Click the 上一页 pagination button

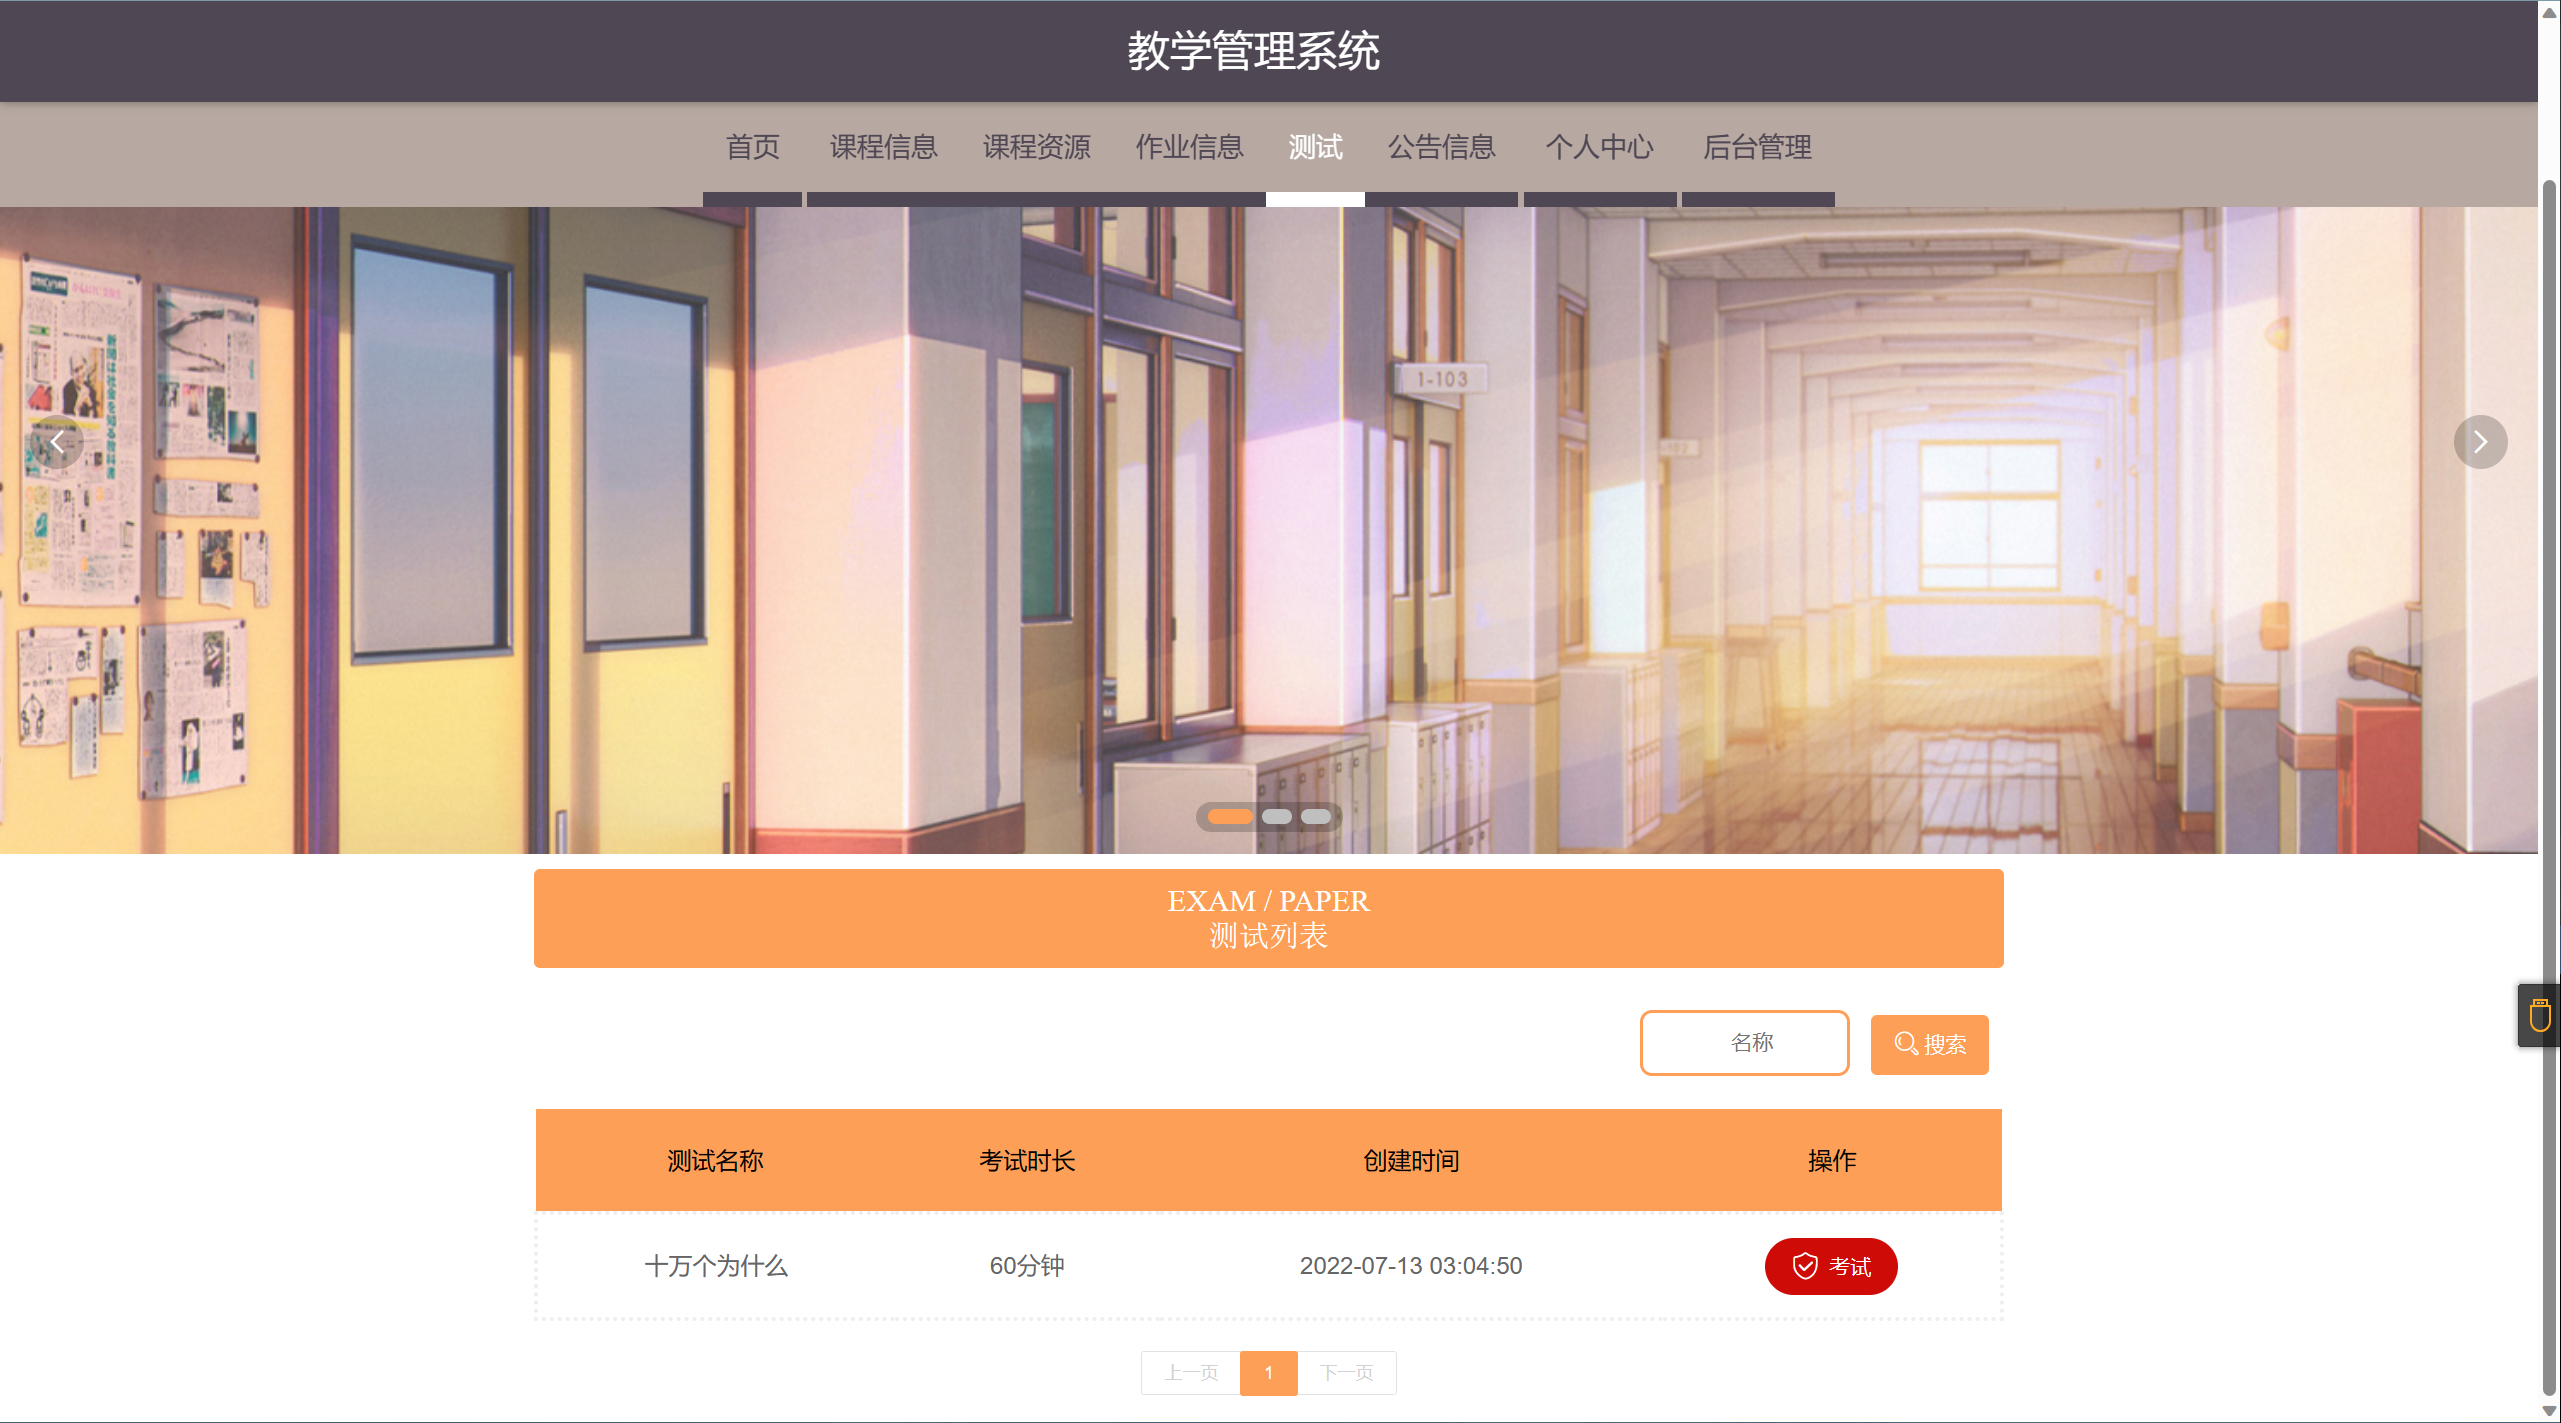(x=1190, y=1372)
